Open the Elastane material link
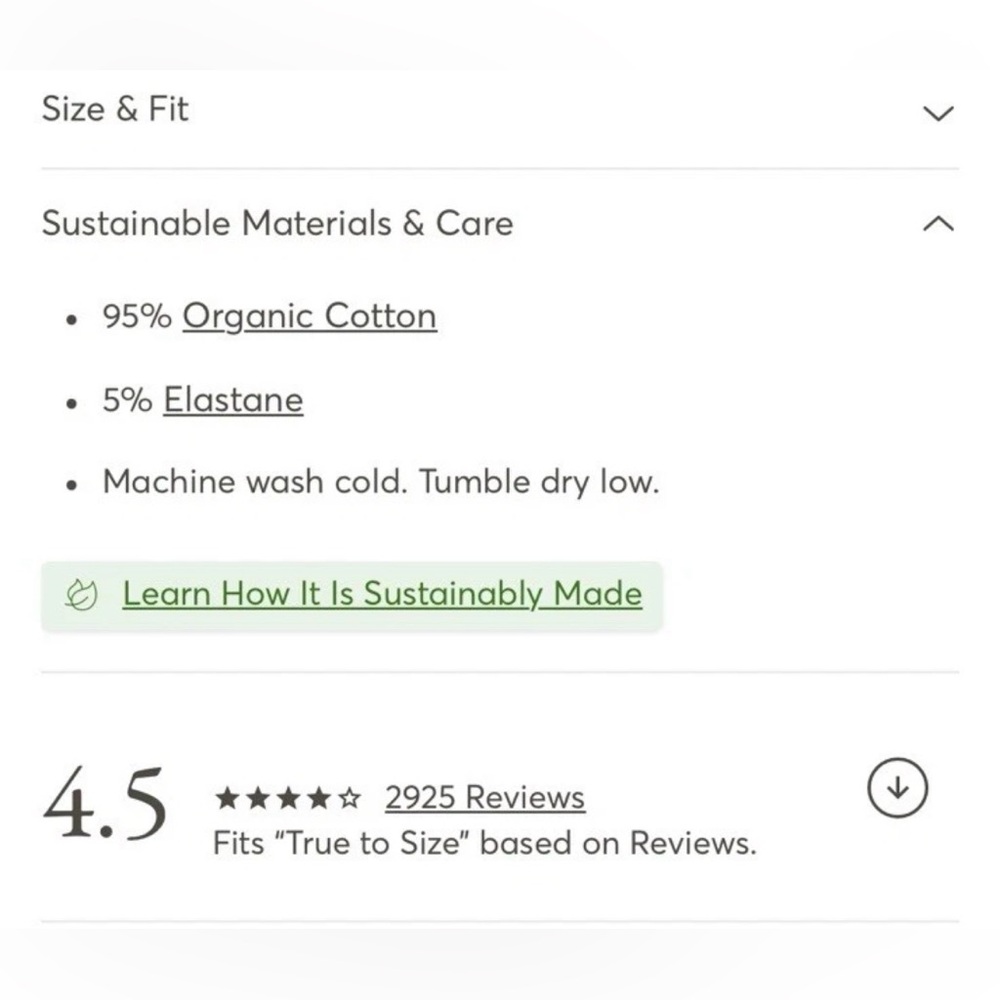This screenshot has height=1000, width=1000. click(x=233, y=401)
